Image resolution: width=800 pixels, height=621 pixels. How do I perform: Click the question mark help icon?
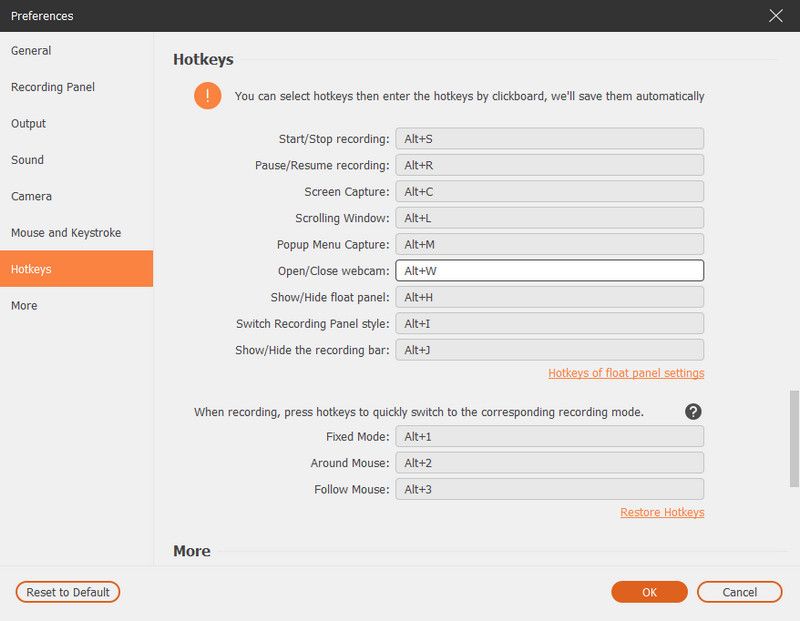pos(693,411)
